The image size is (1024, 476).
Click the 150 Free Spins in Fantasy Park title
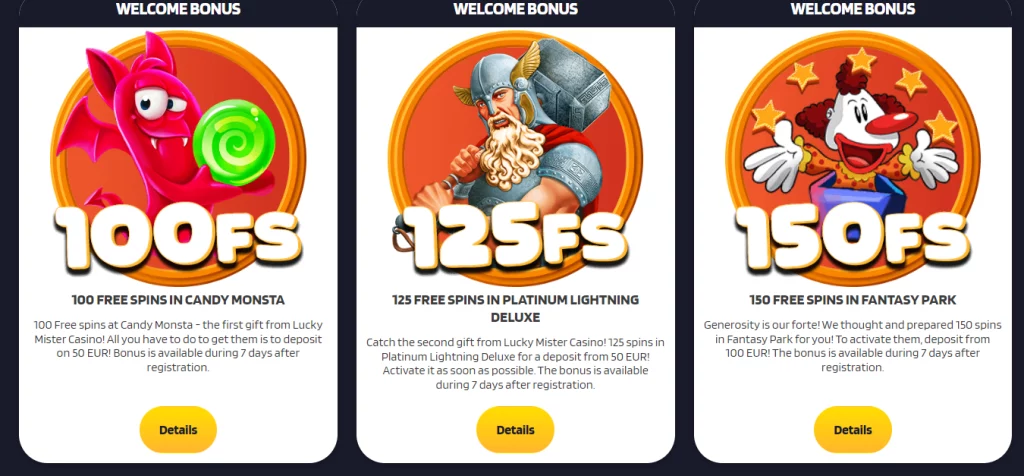(853, 300)
